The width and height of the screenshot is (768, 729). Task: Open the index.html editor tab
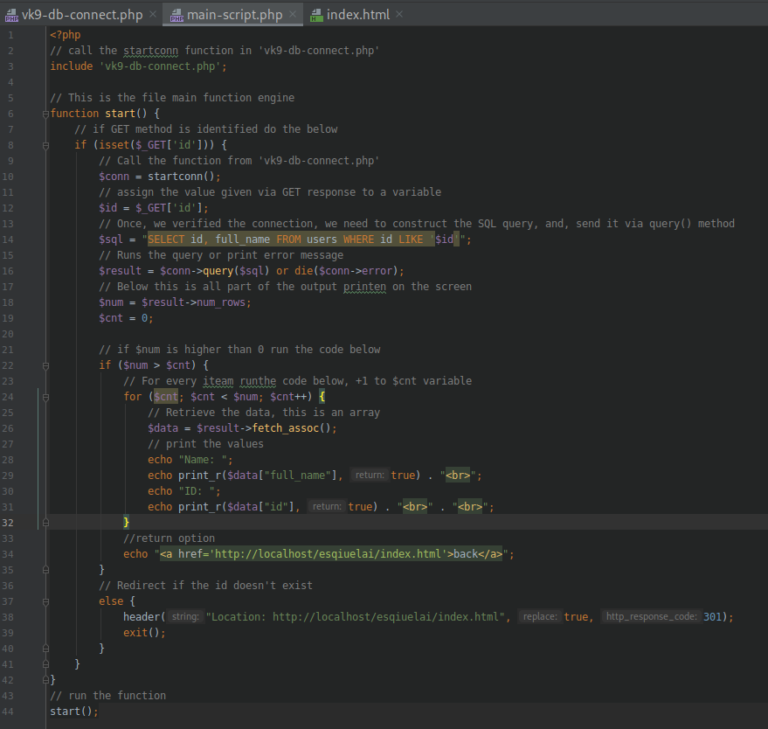pyautogui.click(x=359, y=15)
